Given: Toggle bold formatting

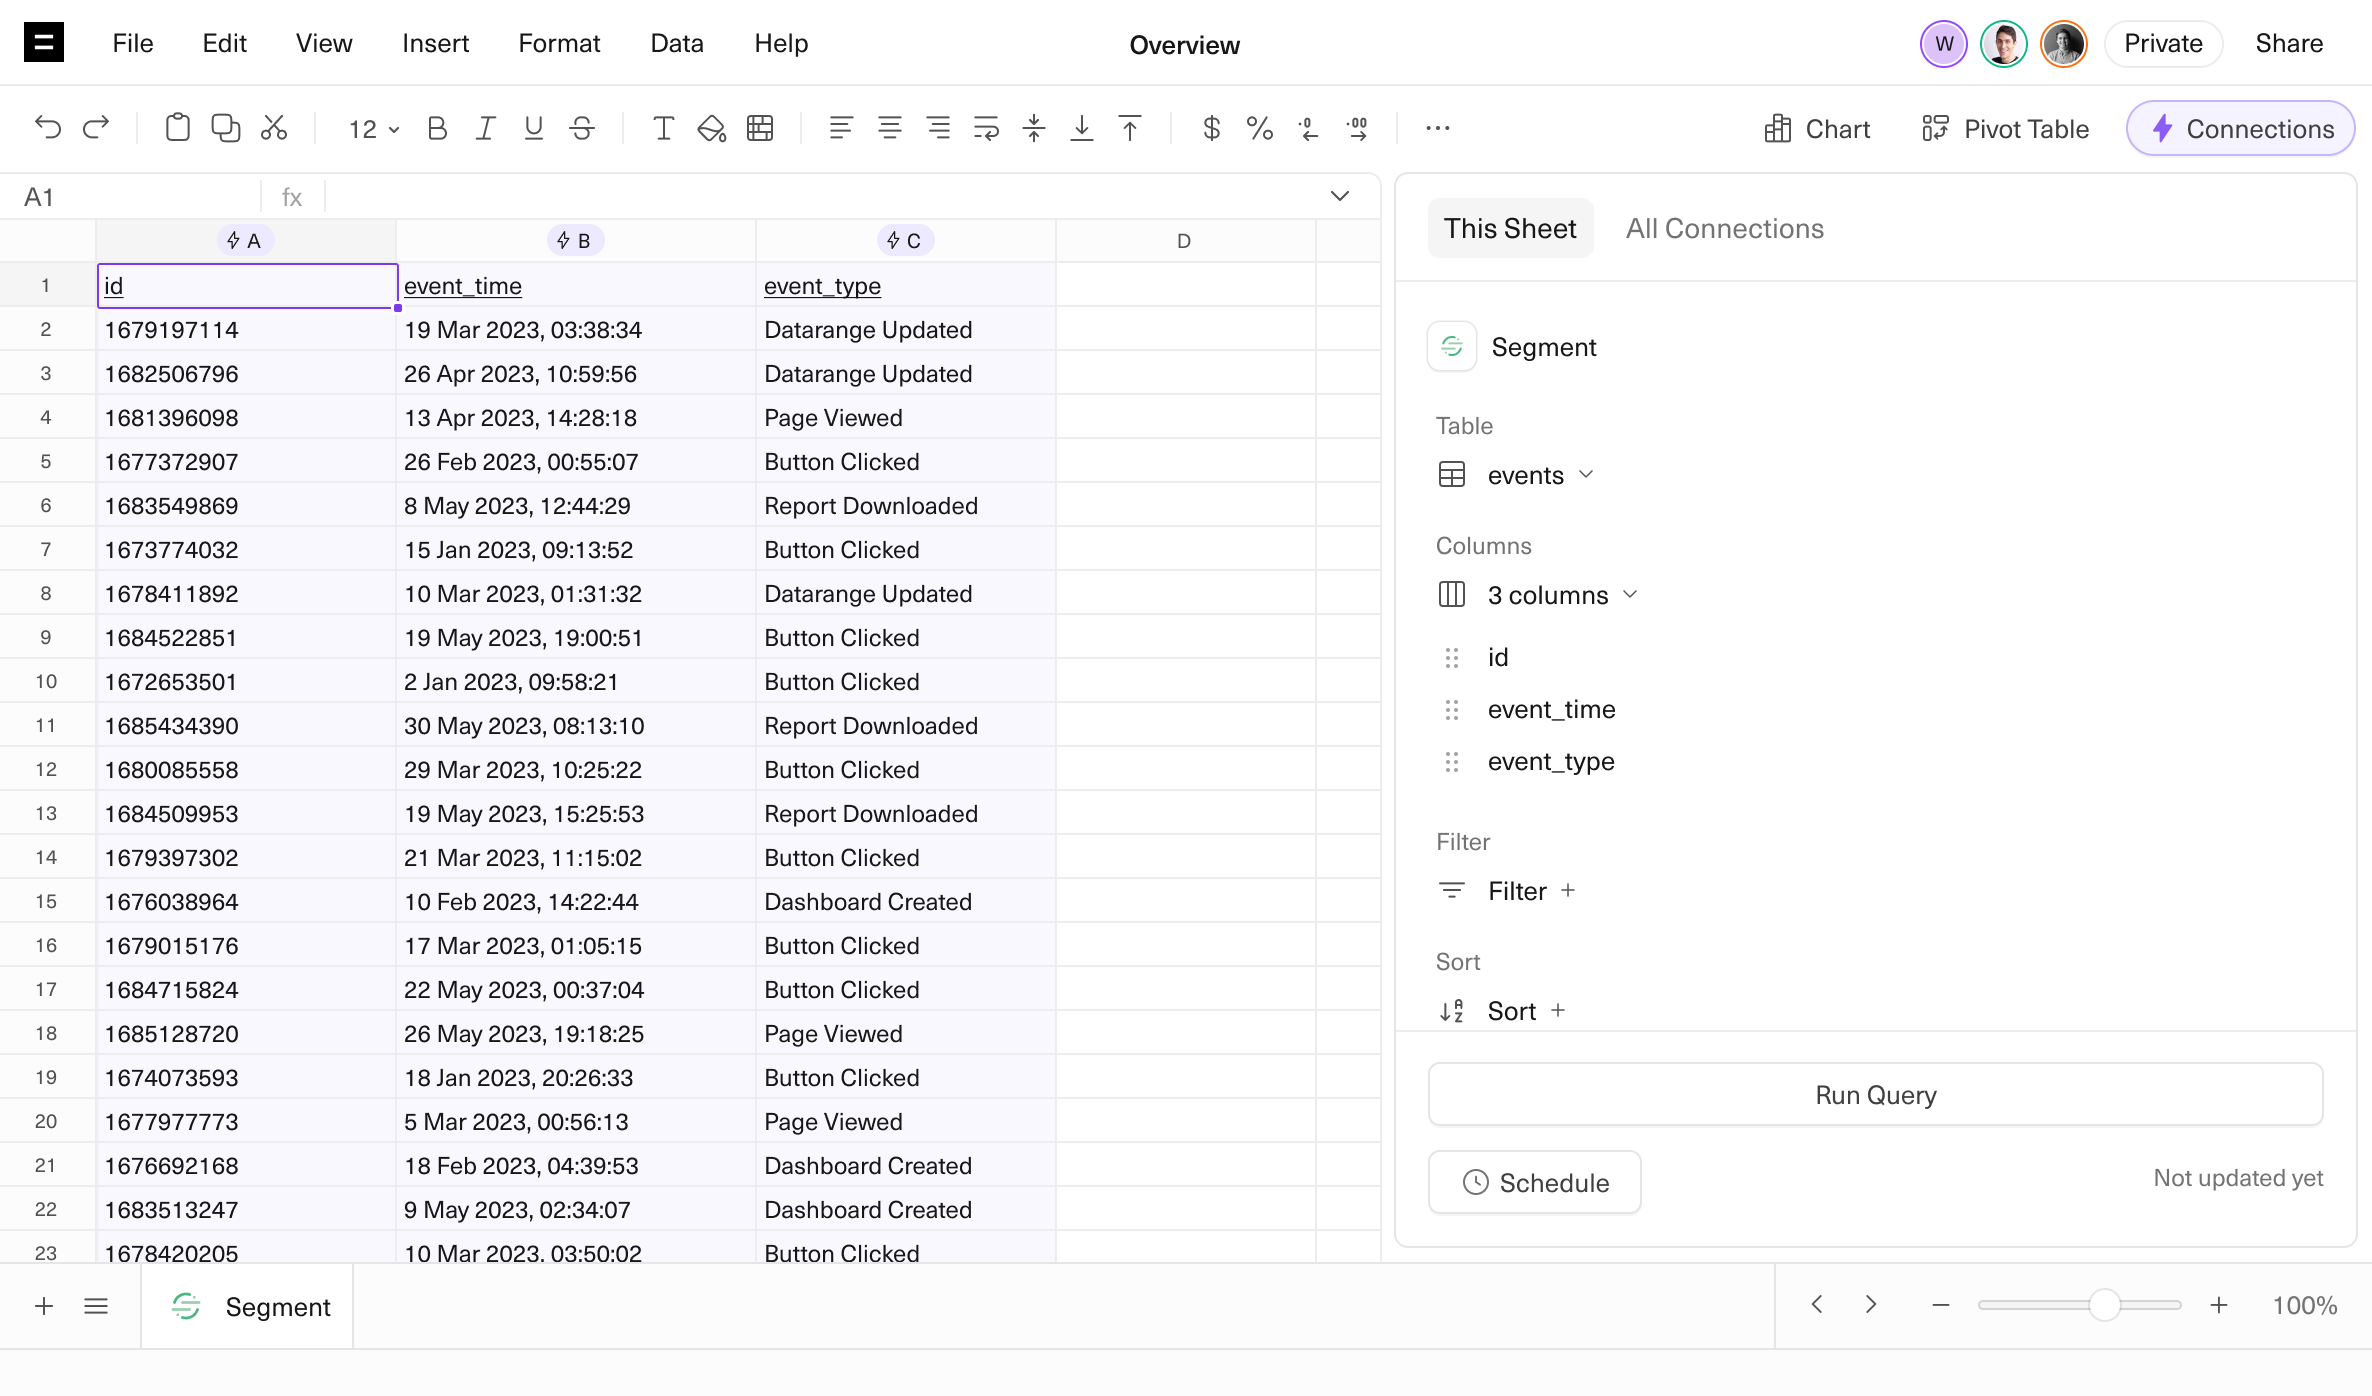Looking at the screenshot, I should [x=437, y=128].
